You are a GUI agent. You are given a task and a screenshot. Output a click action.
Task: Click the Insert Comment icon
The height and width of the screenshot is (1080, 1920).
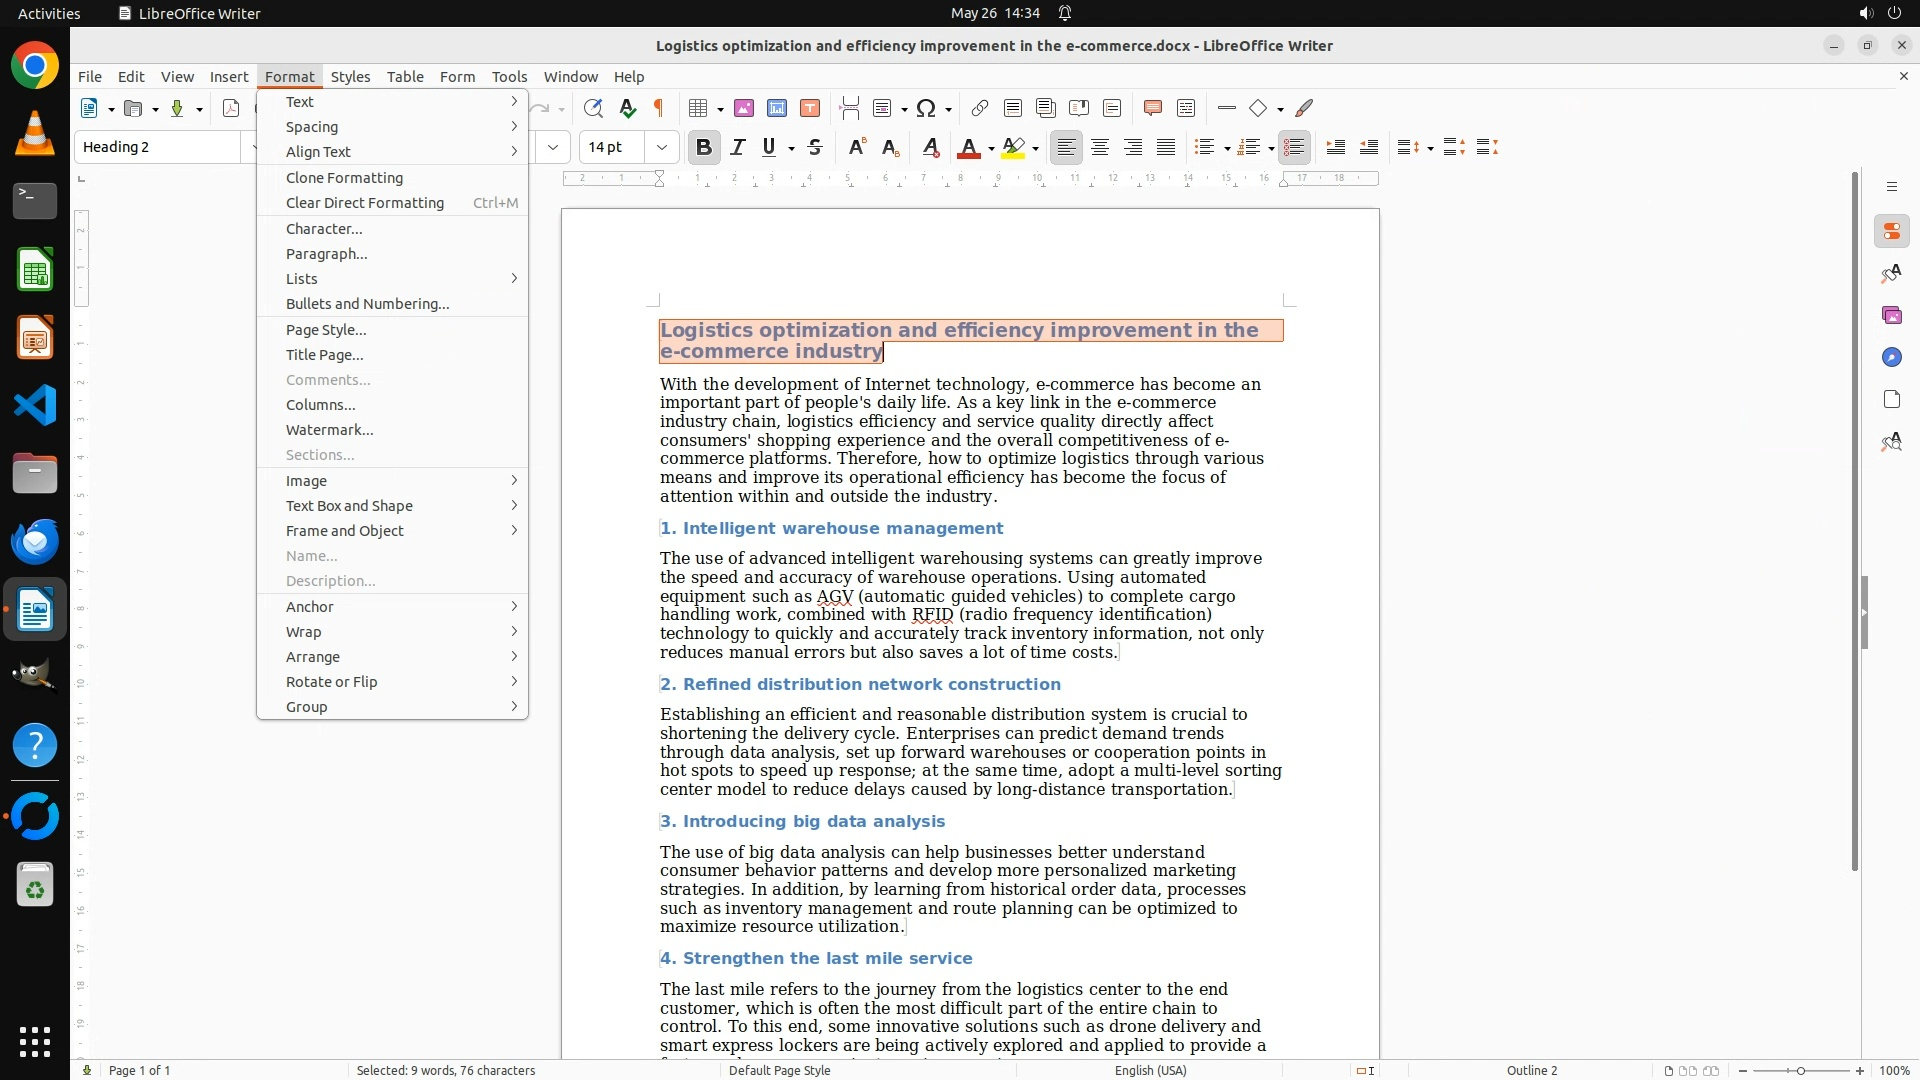pos(1152,108)
